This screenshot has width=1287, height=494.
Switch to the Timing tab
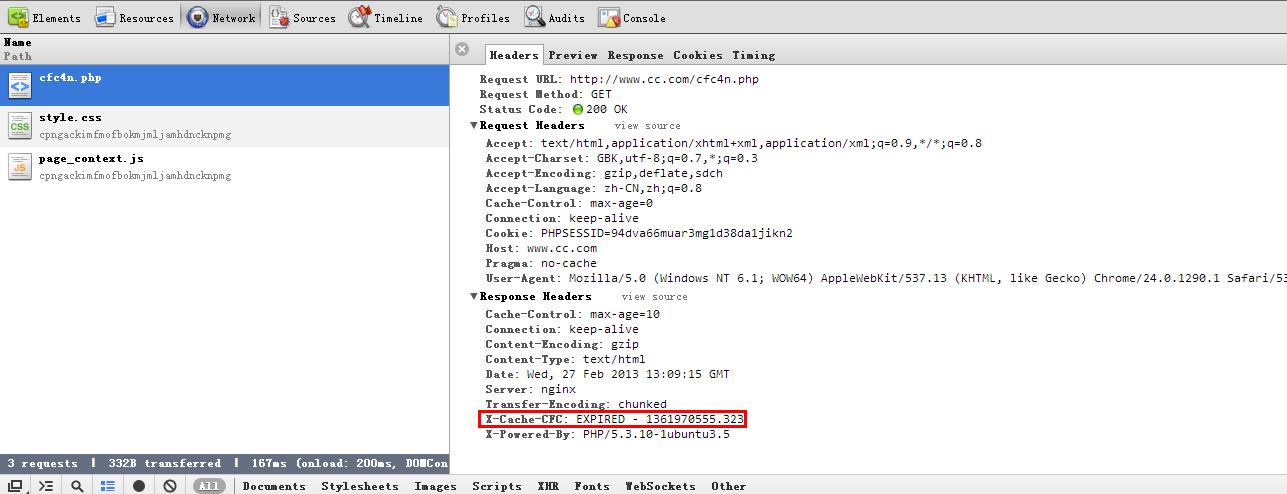point(753,55)
